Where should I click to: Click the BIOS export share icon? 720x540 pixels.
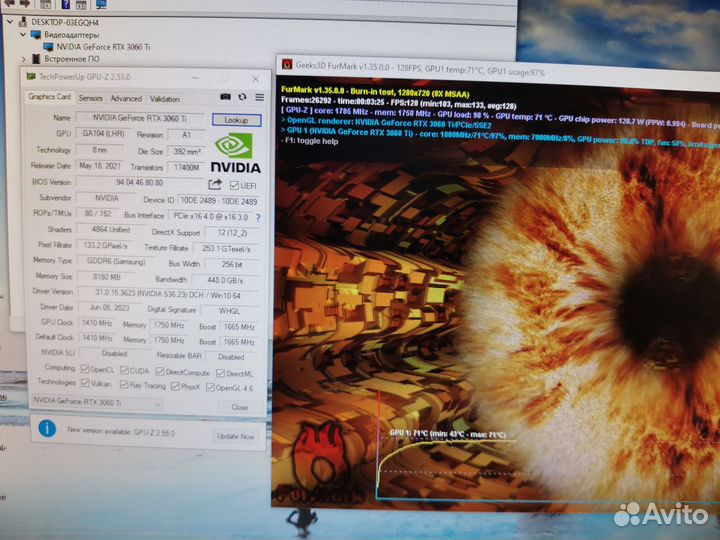click(x=215, y=184)
